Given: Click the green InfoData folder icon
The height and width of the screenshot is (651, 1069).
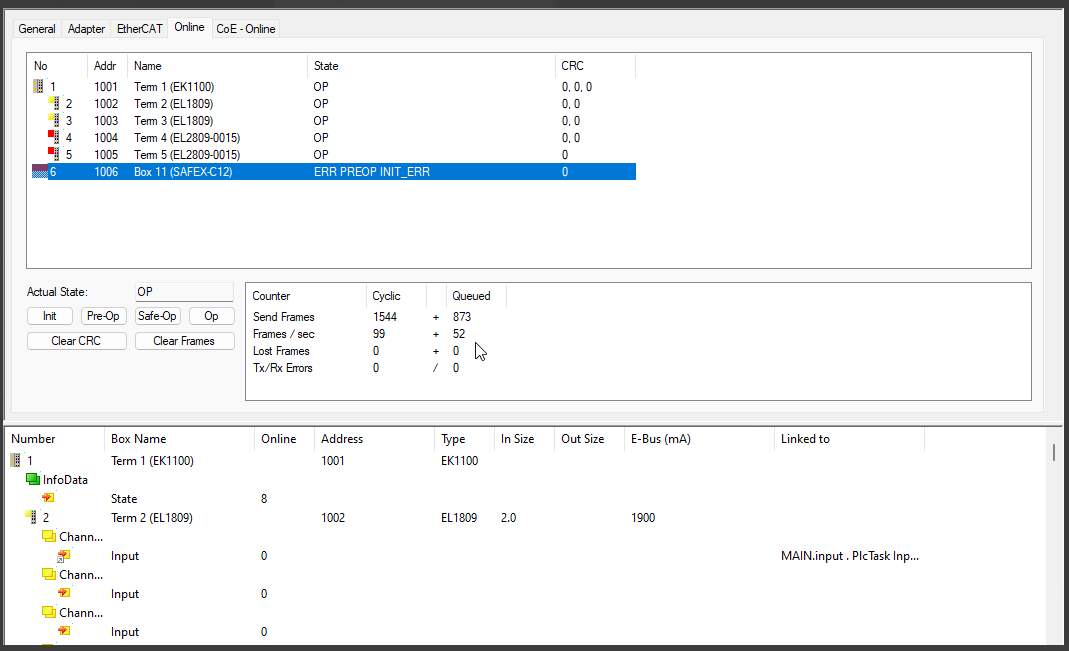Looking at the screenshot, I should [x=33, y=480].
